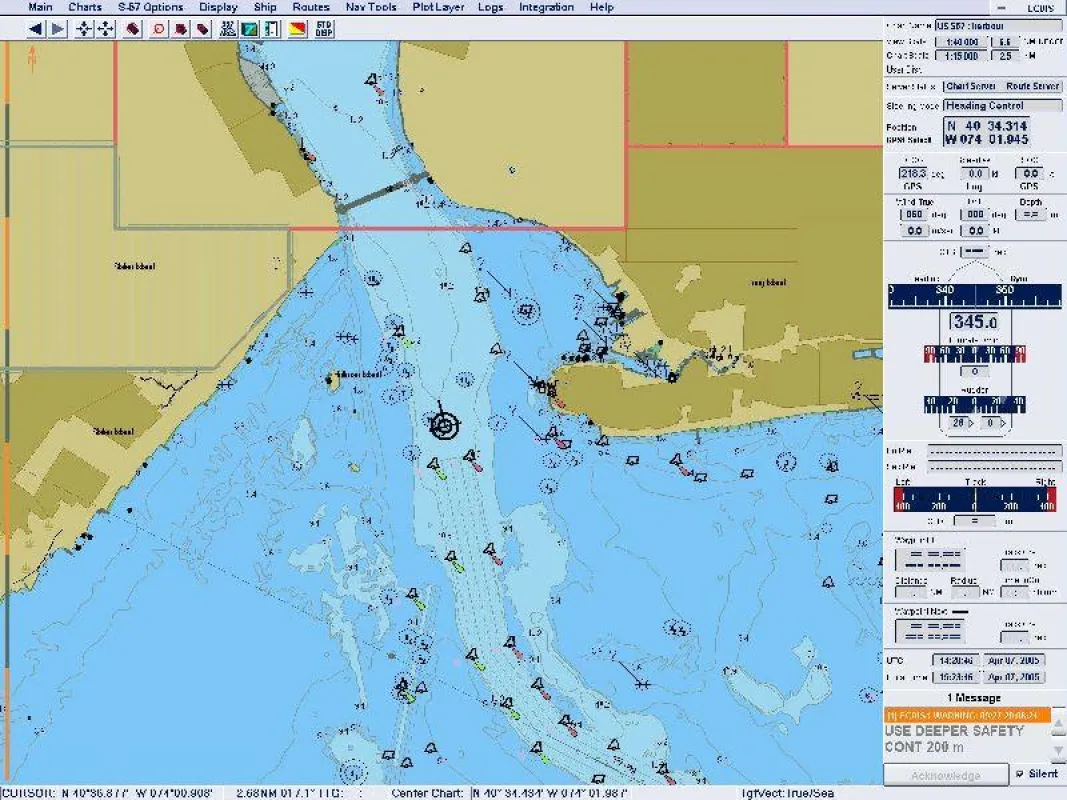1067x800 pixels.
Task: Open the Help menu
Action: 602,7
